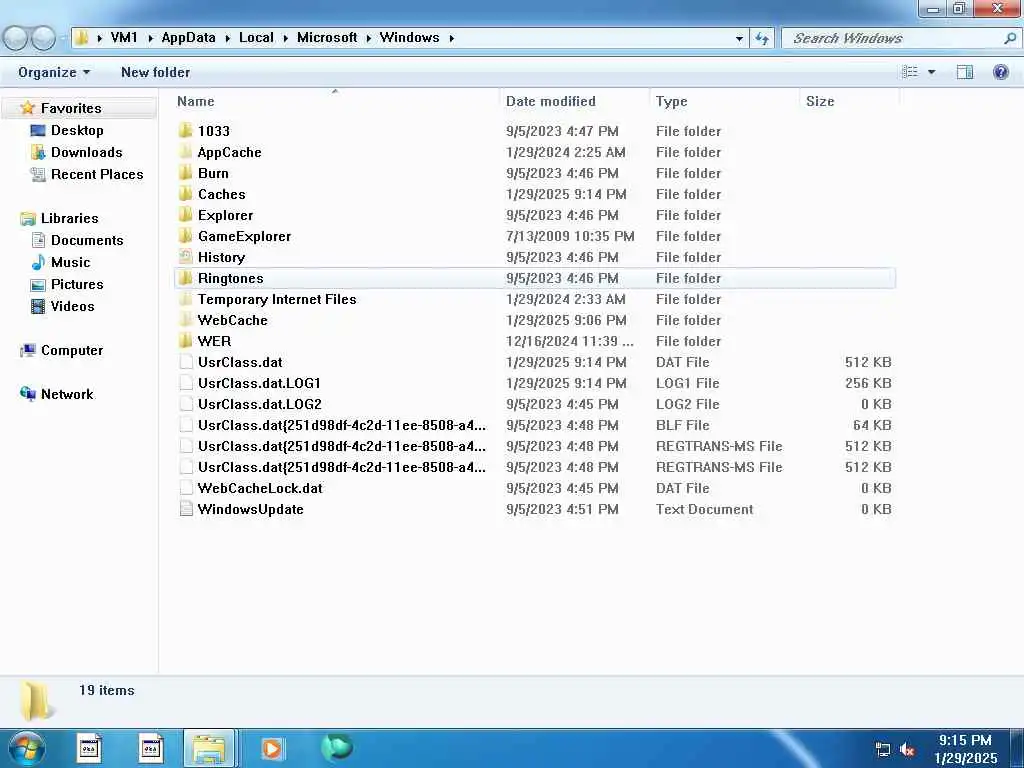Expand the arrow after Microsoft in address bar
The height and width of the screenshot is (768, 1024).
[368, 39]
